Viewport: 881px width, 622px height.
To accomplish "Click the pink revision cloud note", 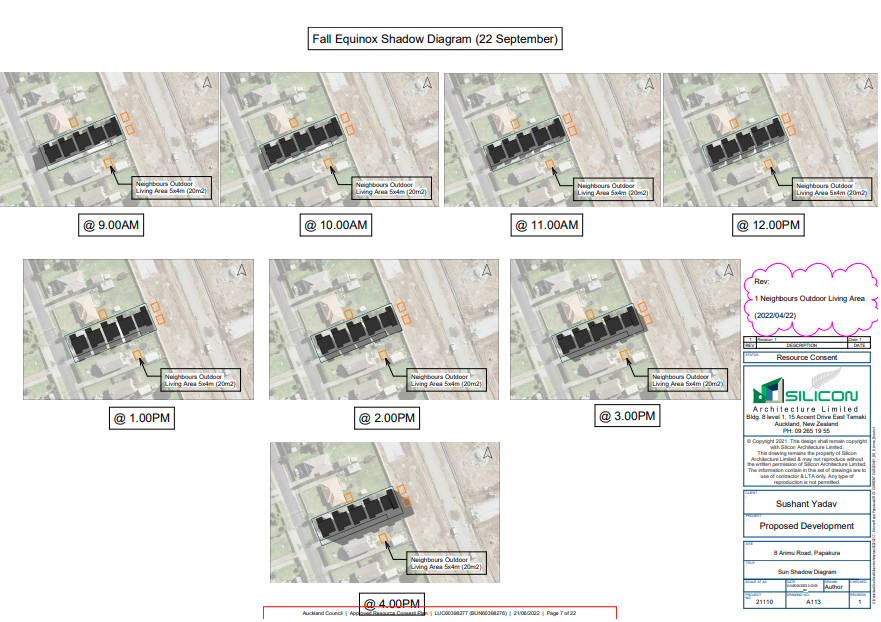I will pos(806,298).
